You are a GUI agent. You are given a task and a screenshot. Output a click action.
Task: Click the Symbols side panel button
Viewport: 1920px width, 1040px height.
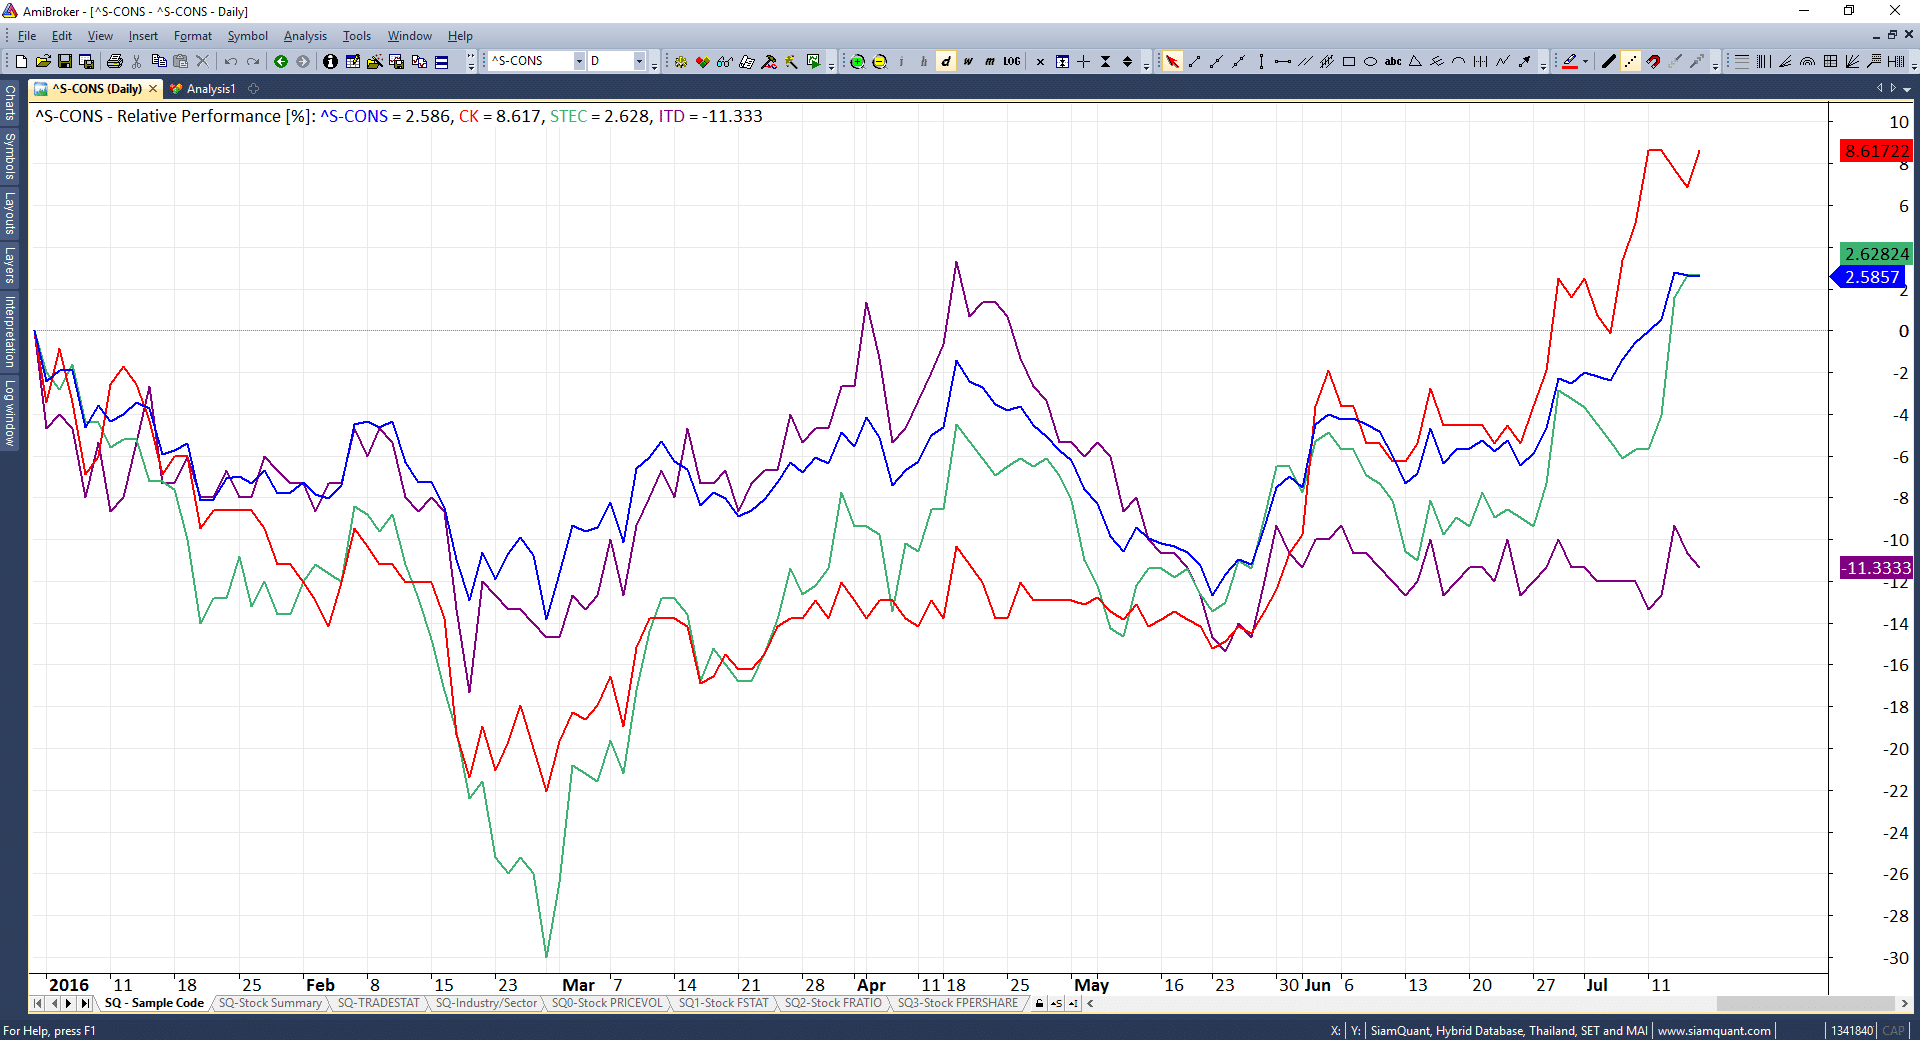pos(10,156)
